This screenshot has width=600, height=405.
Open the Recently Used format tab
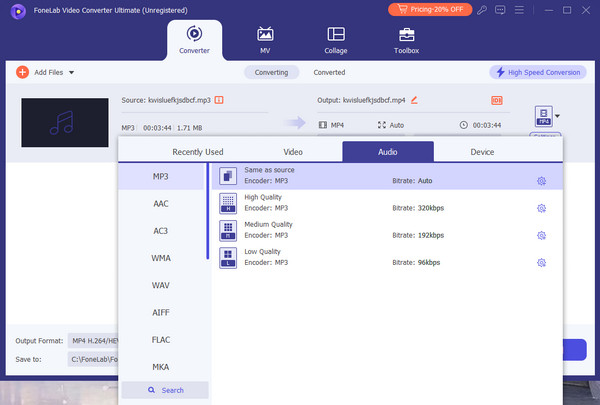point(198,152)
